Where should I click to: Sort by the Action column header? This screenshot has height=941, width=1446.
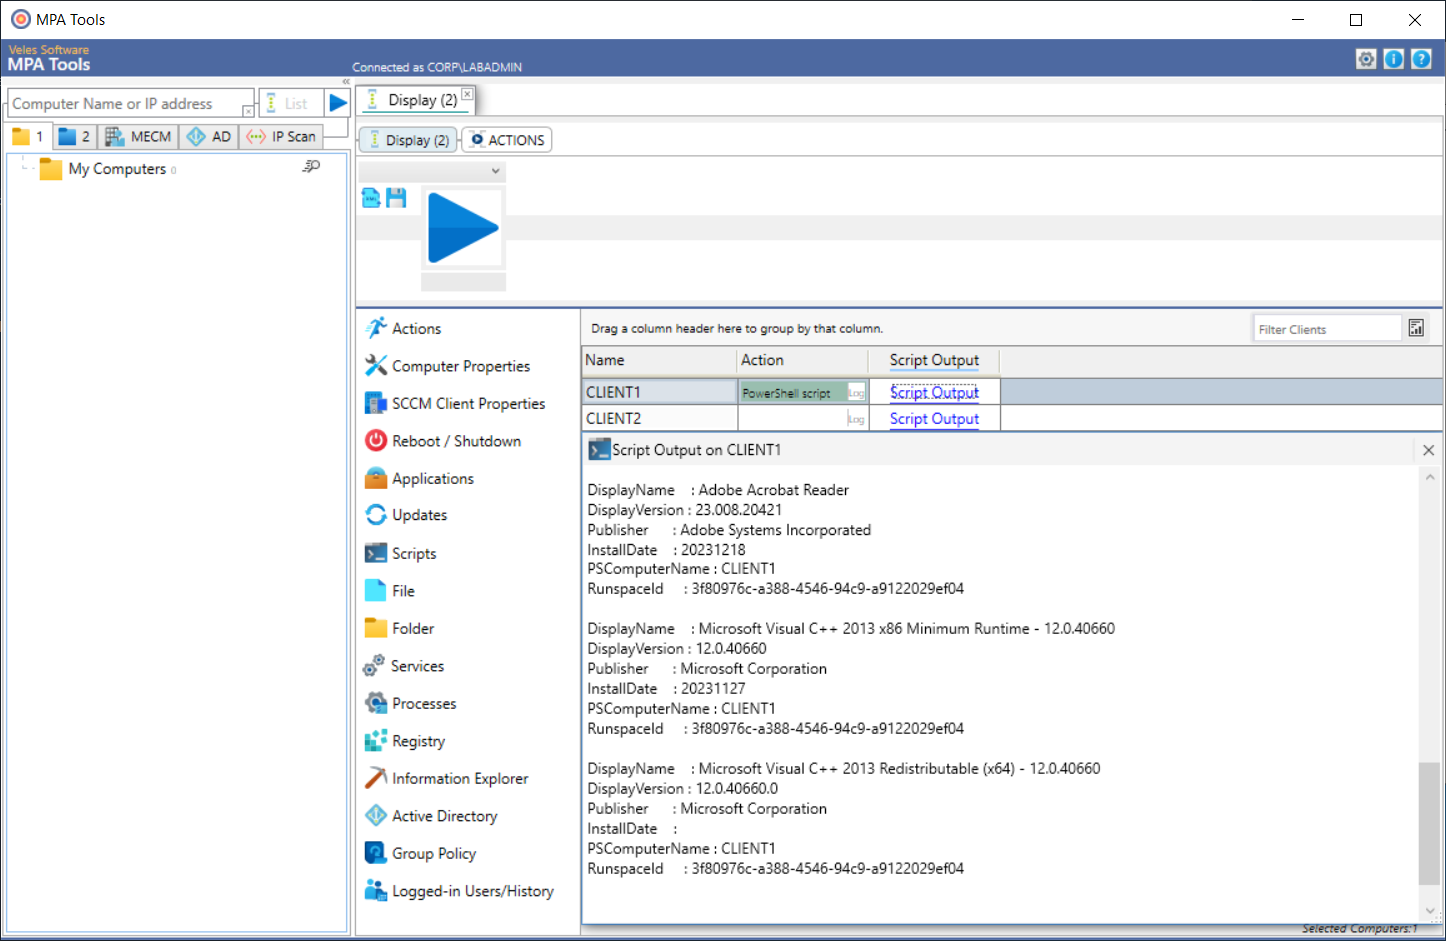point(803,360)
